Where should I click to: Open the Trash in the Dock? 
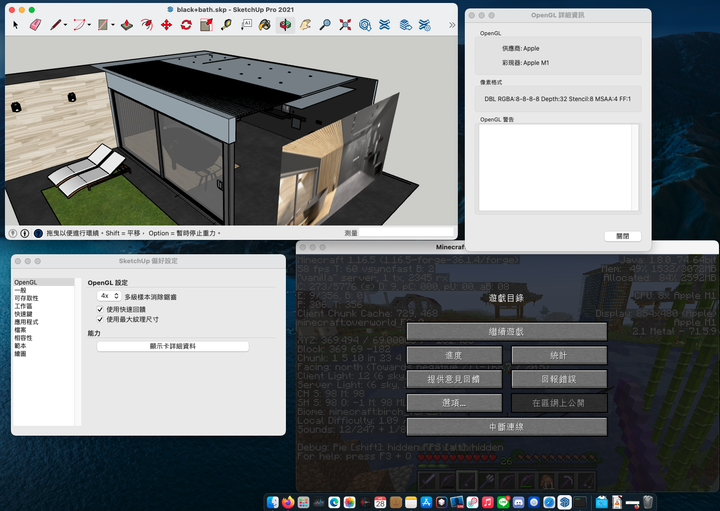(648, 502)
